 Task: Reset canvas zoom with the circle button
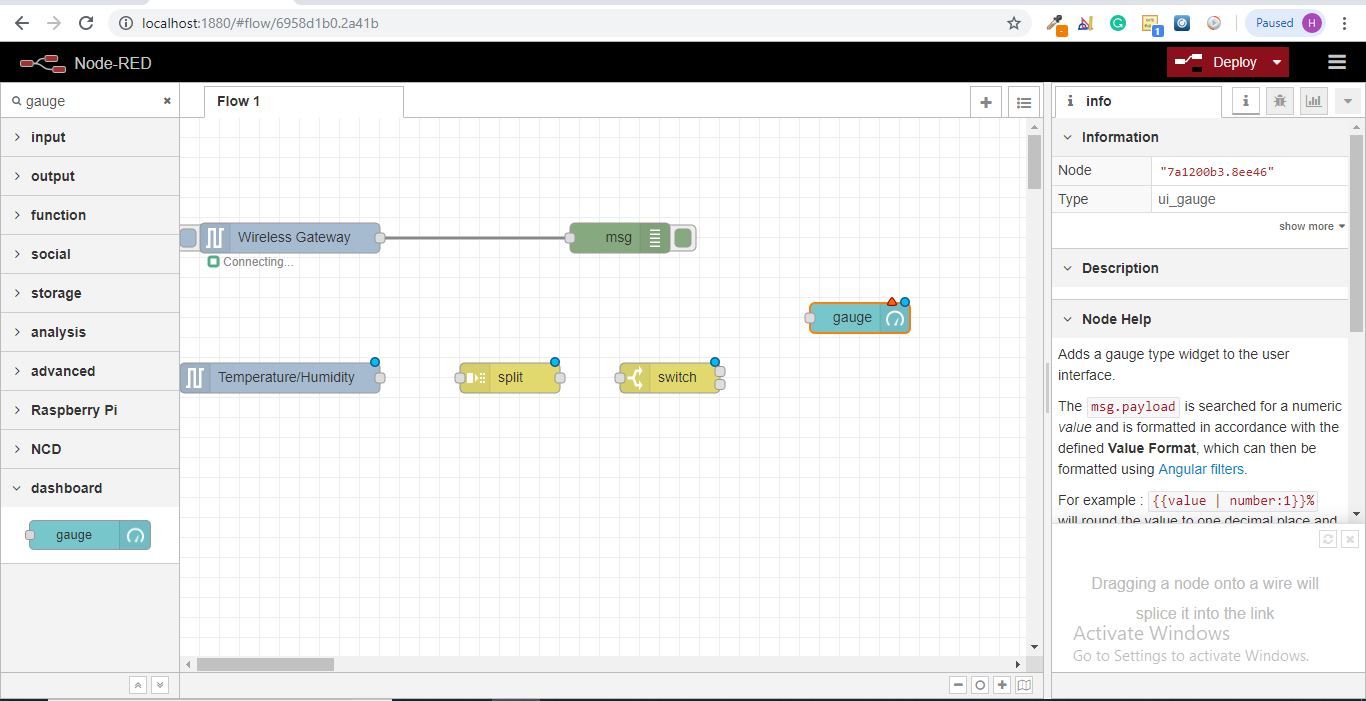[980, 685]
